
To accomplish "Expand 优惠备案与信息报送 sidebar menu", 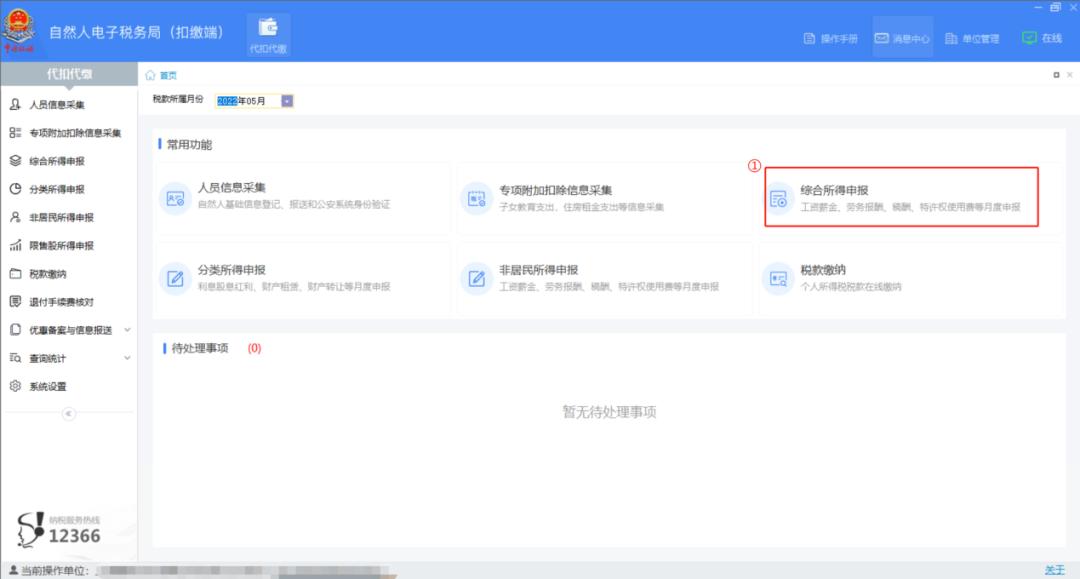I will click(126, 330).
